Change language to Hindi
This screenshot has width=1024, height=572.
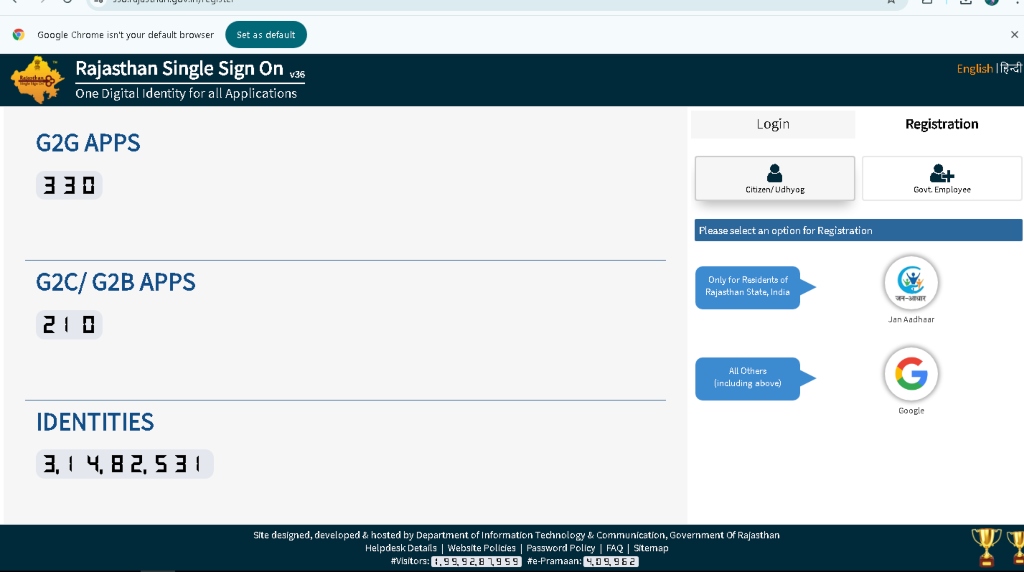pyautogui.click(x=1010, y=69)
